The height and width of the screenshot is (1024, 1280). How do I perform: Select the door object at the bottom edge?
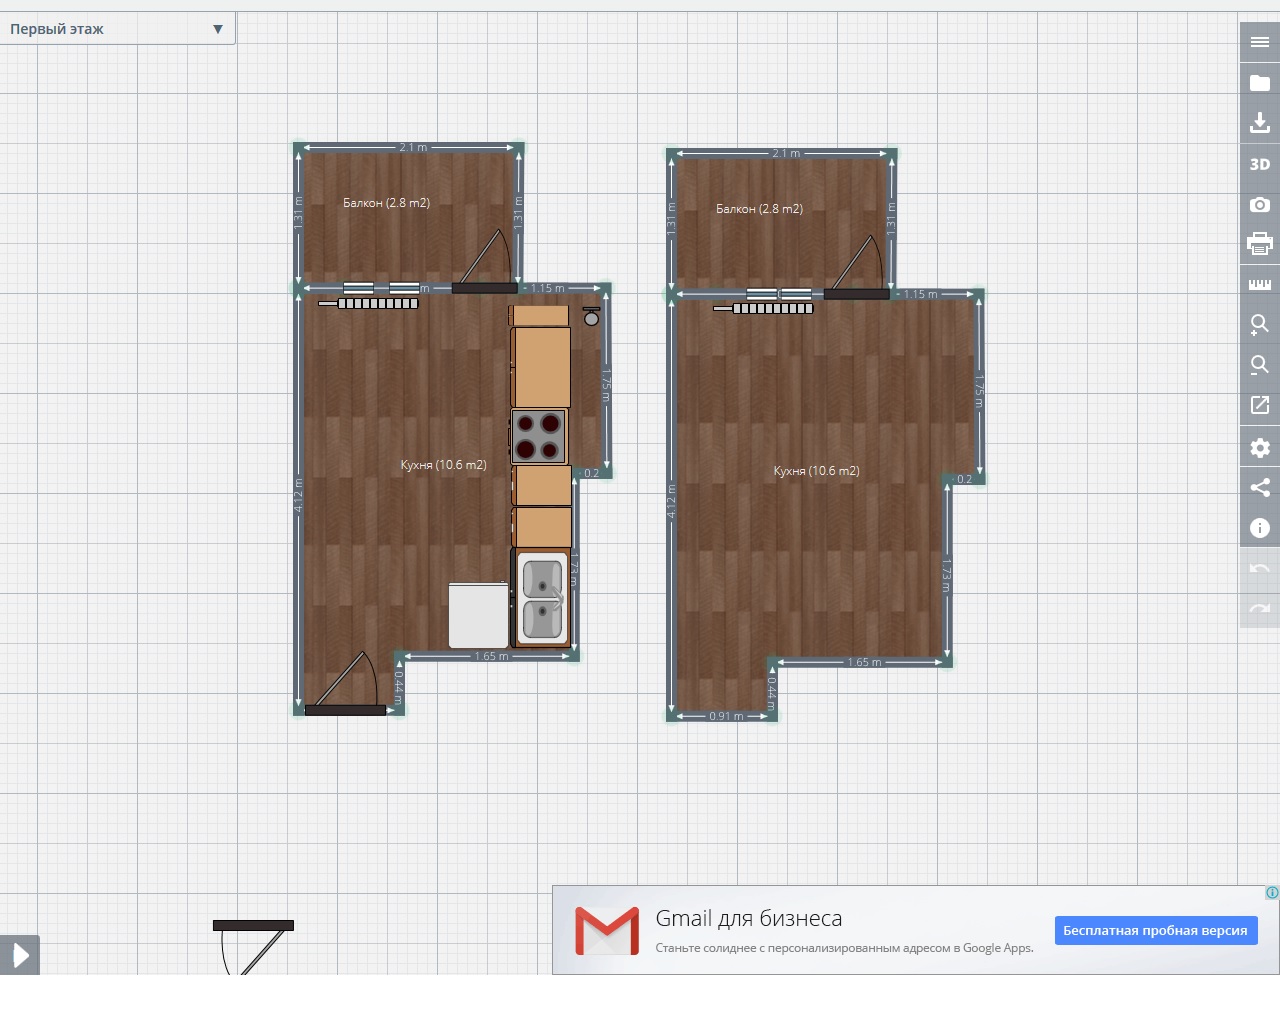coord(253,947)
